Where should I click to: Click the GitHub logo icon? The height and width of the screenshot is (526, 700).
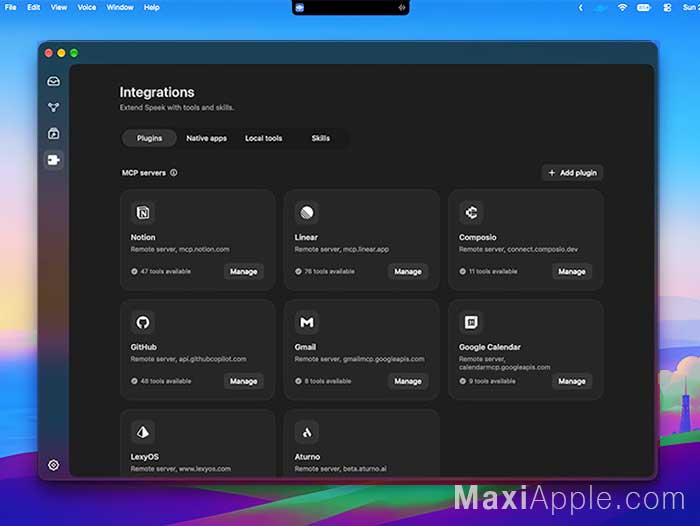[143, 322]
